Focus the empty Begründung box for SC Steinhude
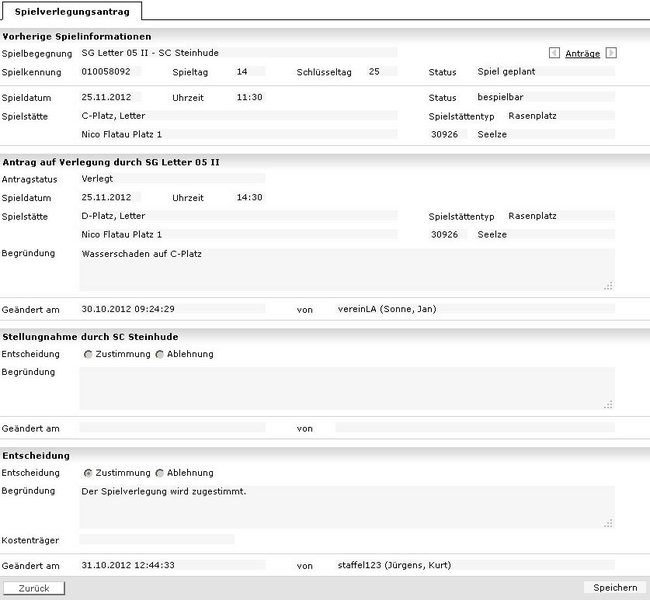 point(346,387)
